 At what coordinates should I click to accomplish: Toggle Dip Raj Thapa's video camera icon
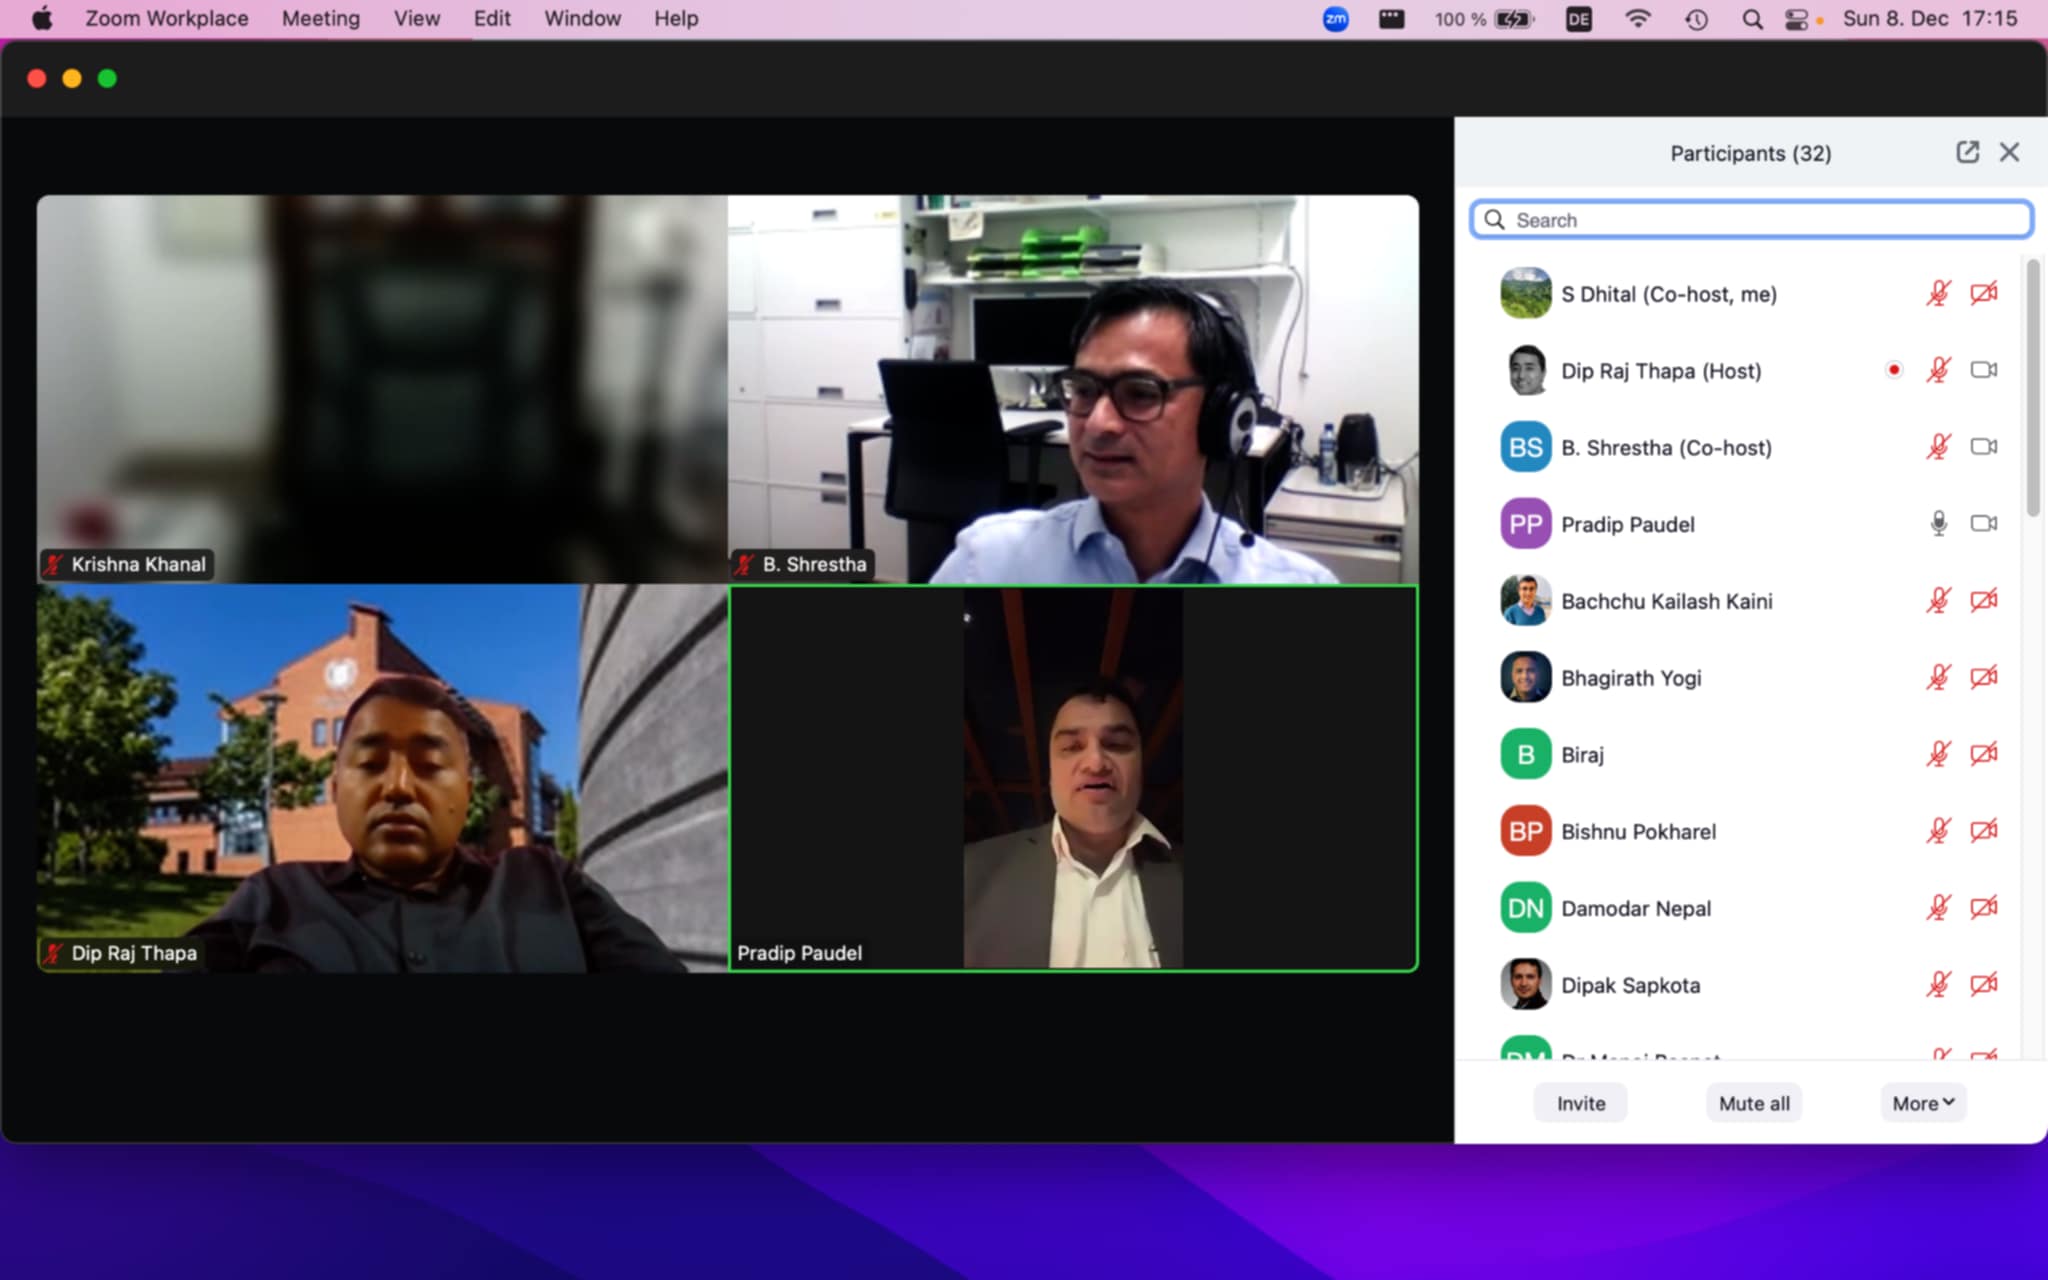(1984, 370)
